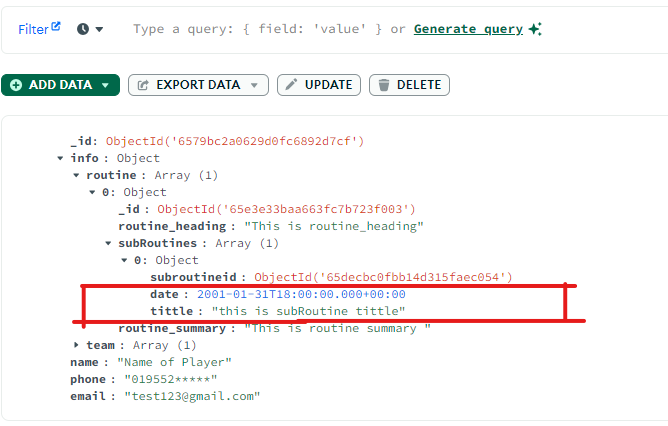Click the external link icon beside Filter
The width and height of the screenshot is (668, 426).
click(56, 26)
